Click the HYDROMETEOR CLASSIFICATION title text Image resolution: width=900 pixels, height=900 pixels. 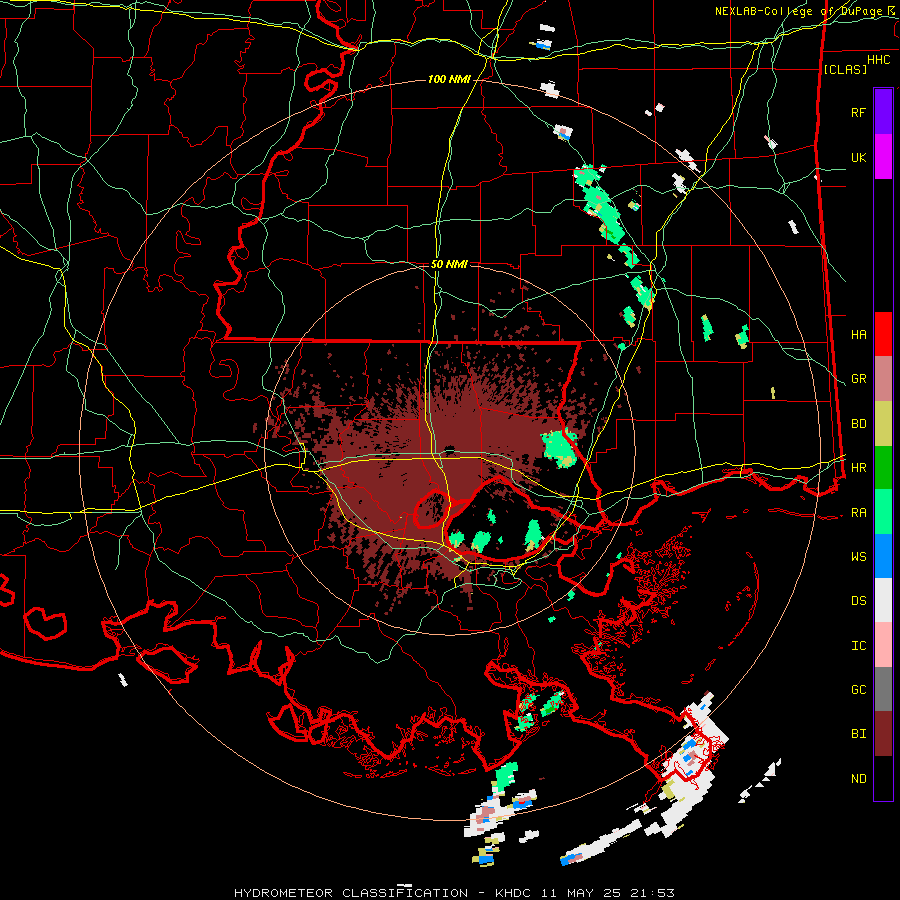(351, 893)
